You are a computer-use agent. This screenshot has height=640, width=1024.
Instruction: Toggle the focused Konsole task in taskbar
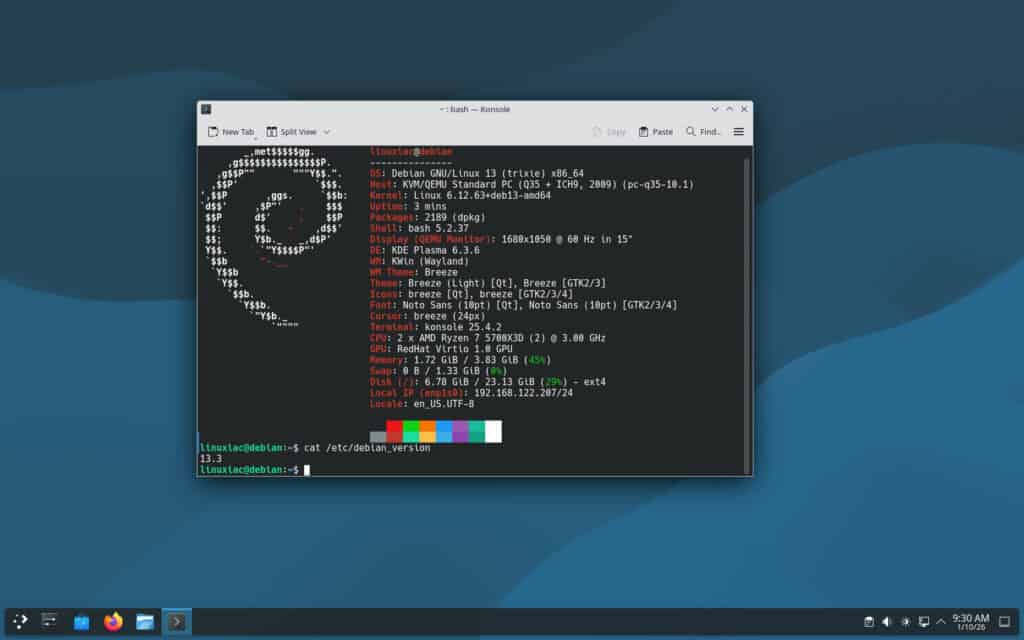click(177, 621)
